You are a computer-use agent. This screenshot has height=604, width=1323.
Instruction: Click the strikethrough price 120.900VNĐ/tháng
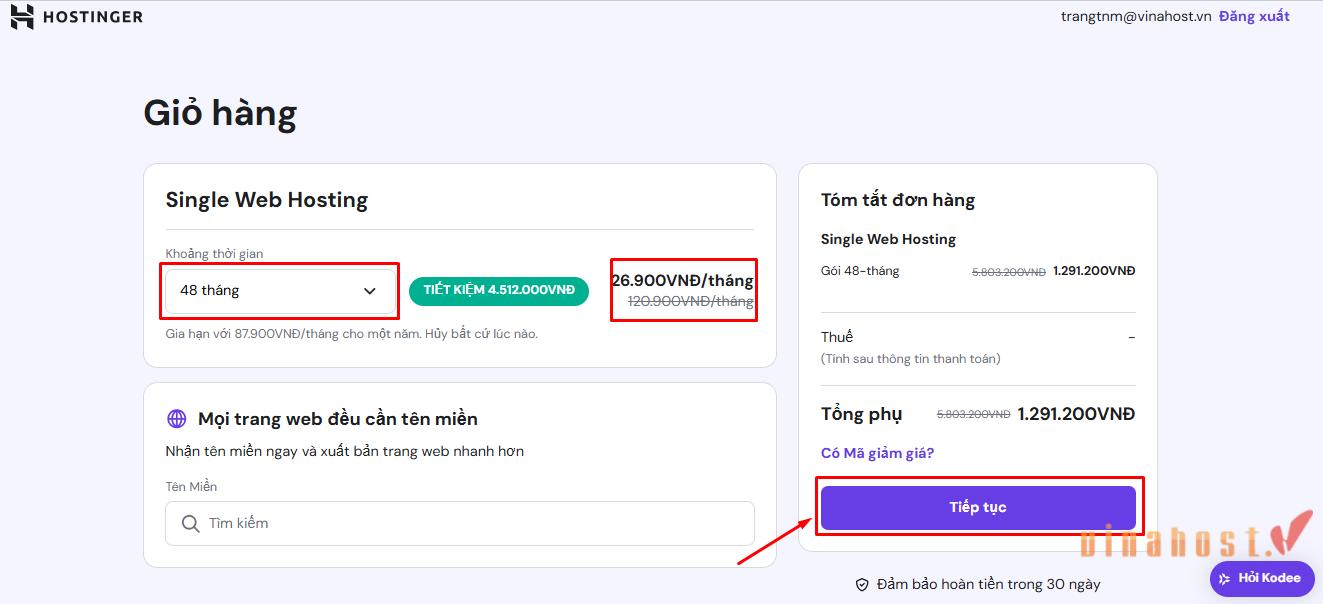pyautogui.click(x=683, y=301)
